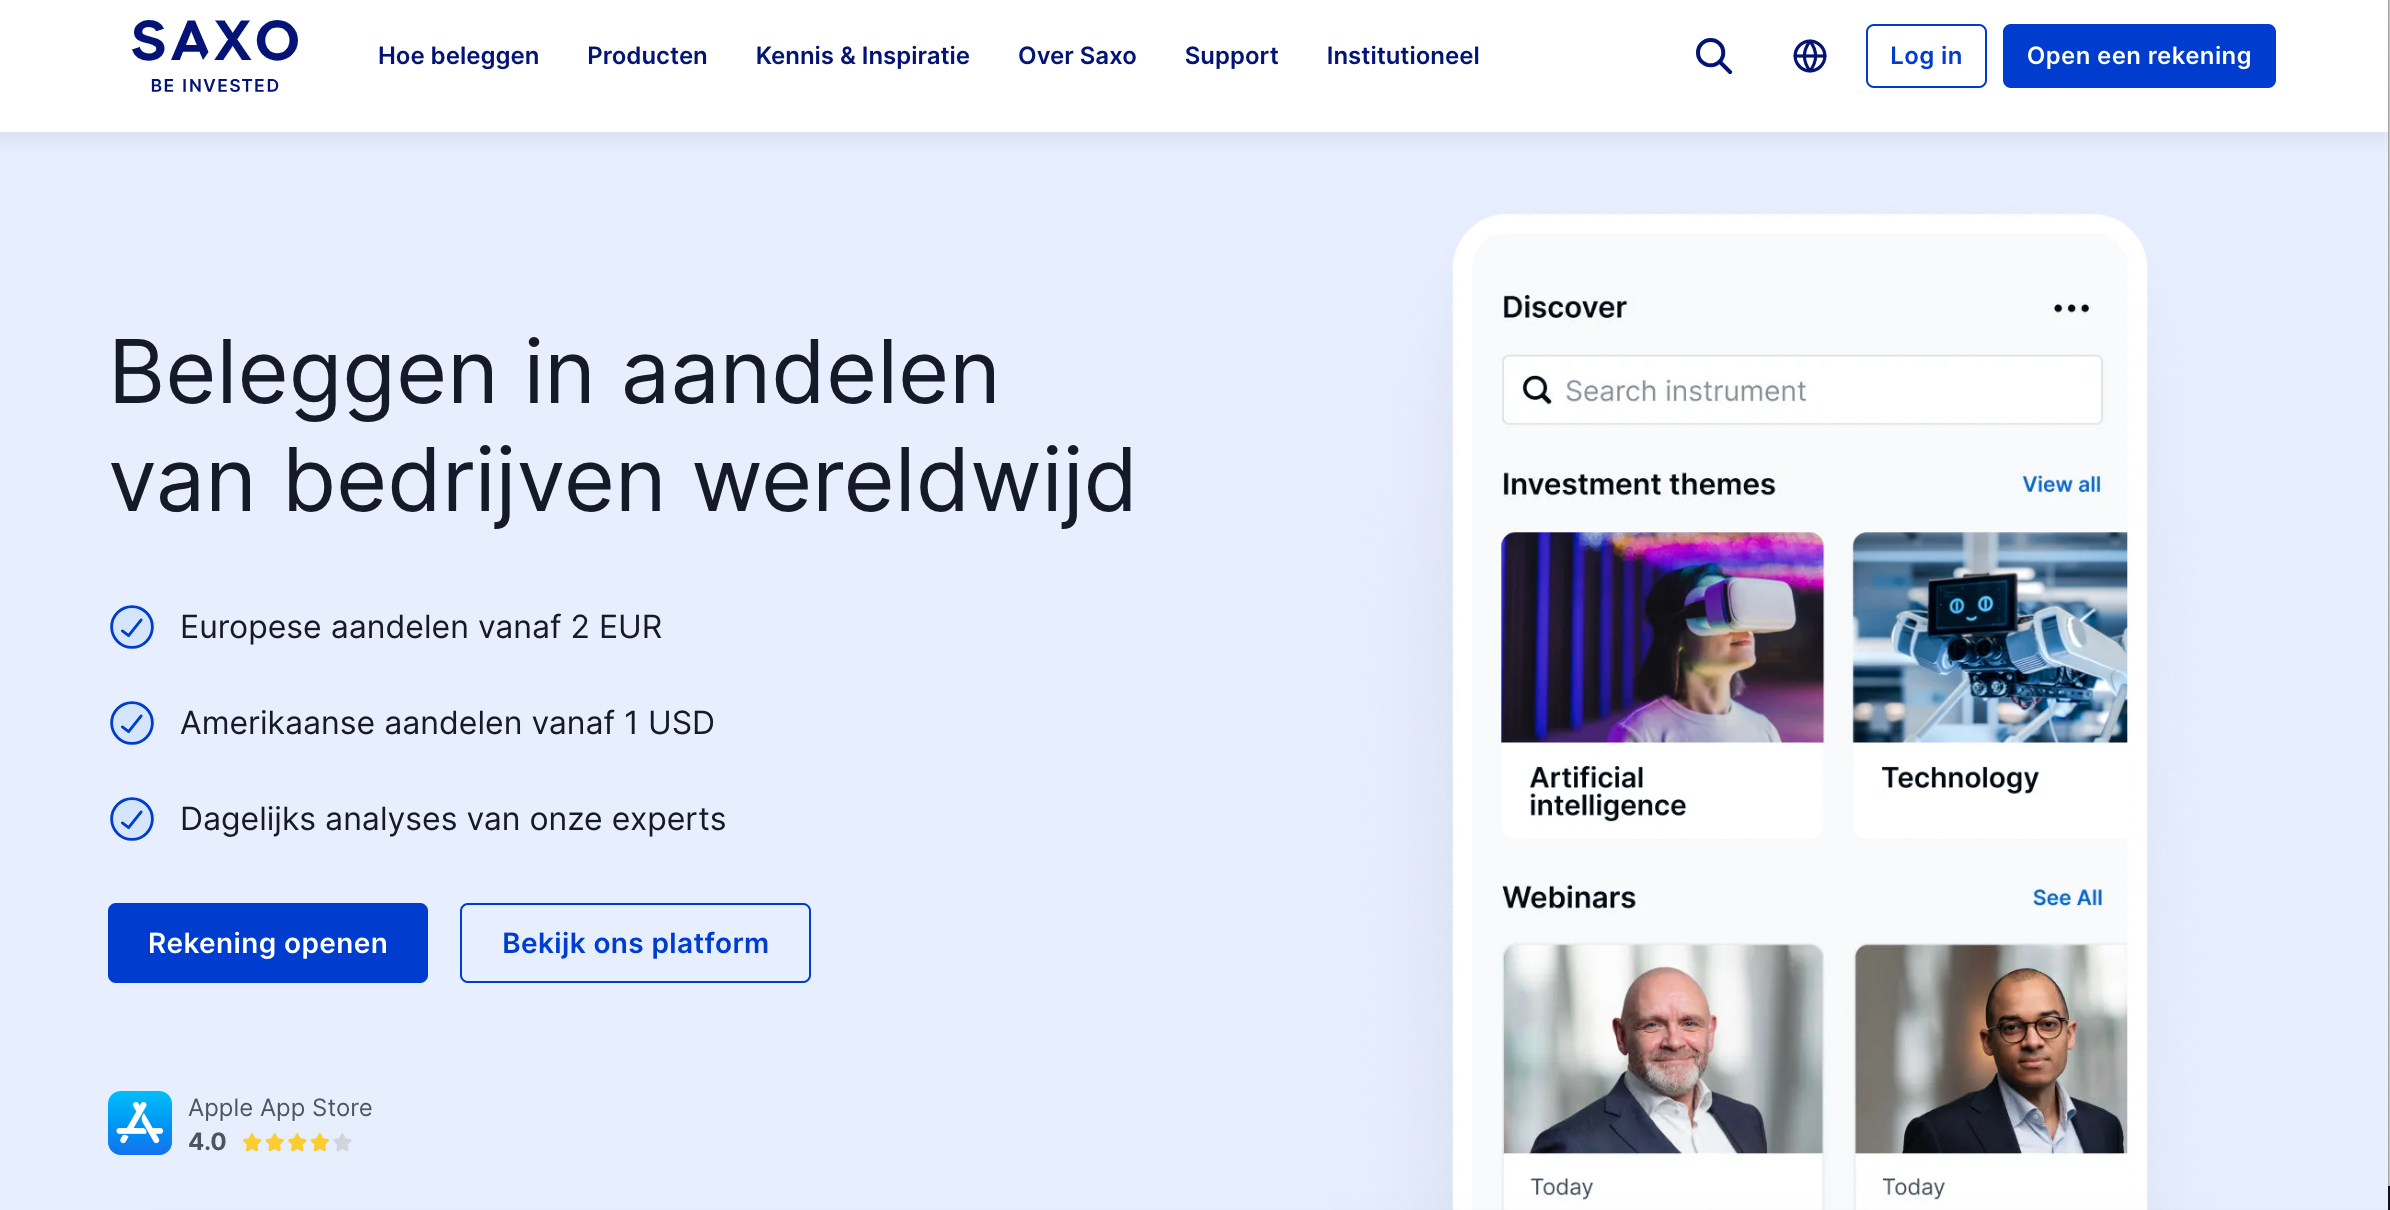Open the Hoe beleggen menu

(x=458, y=56)
